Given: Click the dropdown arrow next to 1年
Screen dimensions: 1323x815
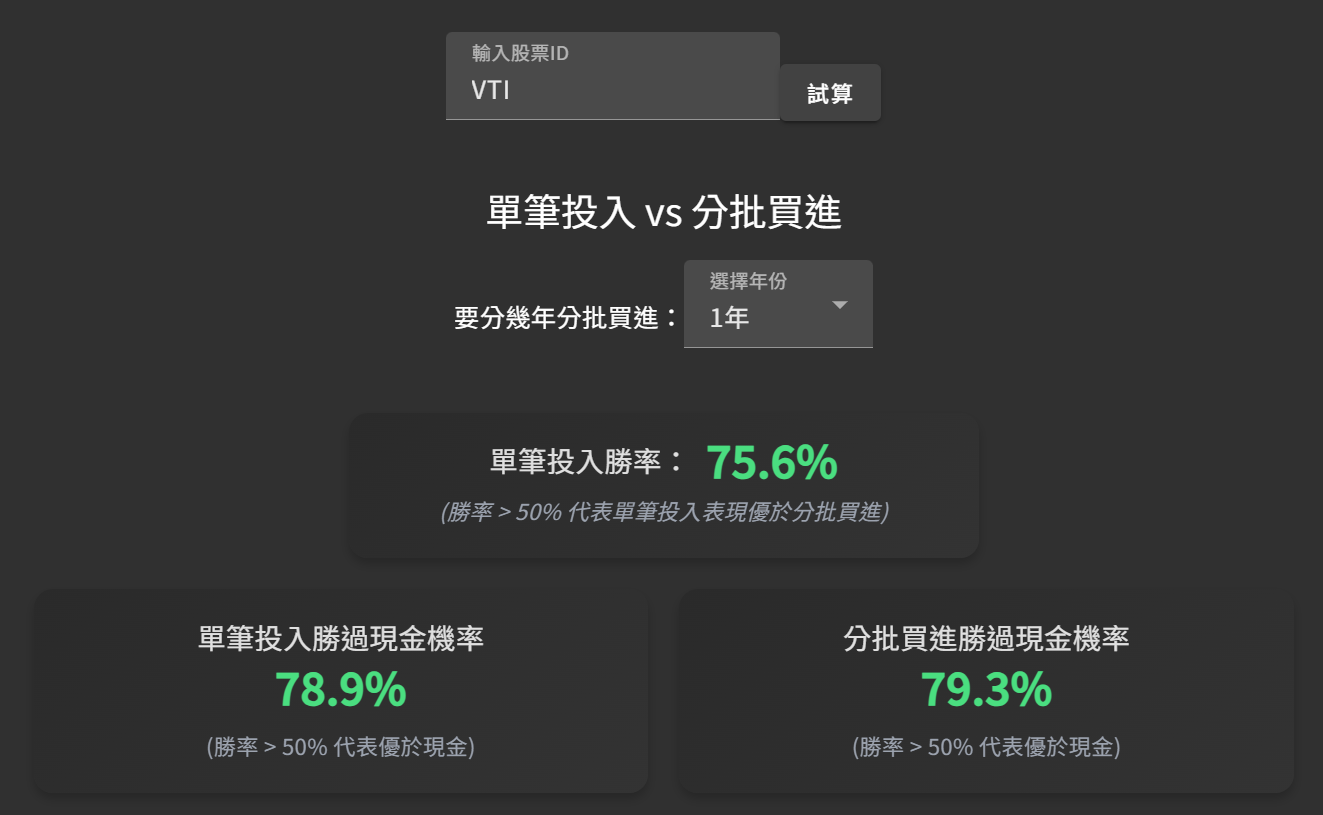Looking at the screenshot, I should (x=840, y=305).
